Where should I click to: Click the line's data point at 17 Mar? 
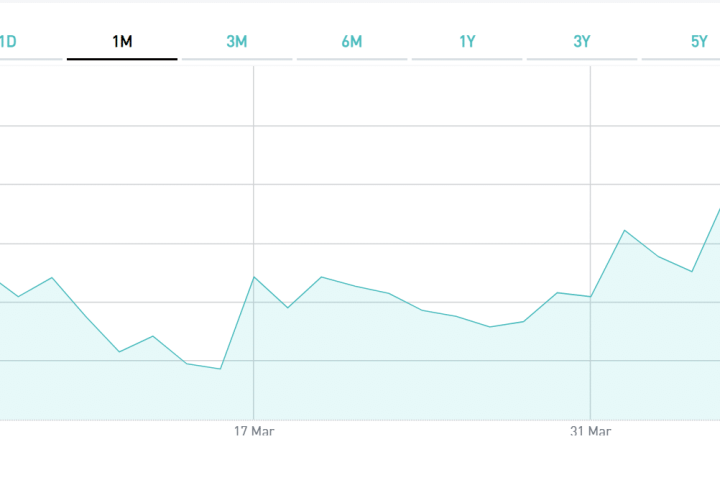tap(254, 277)
